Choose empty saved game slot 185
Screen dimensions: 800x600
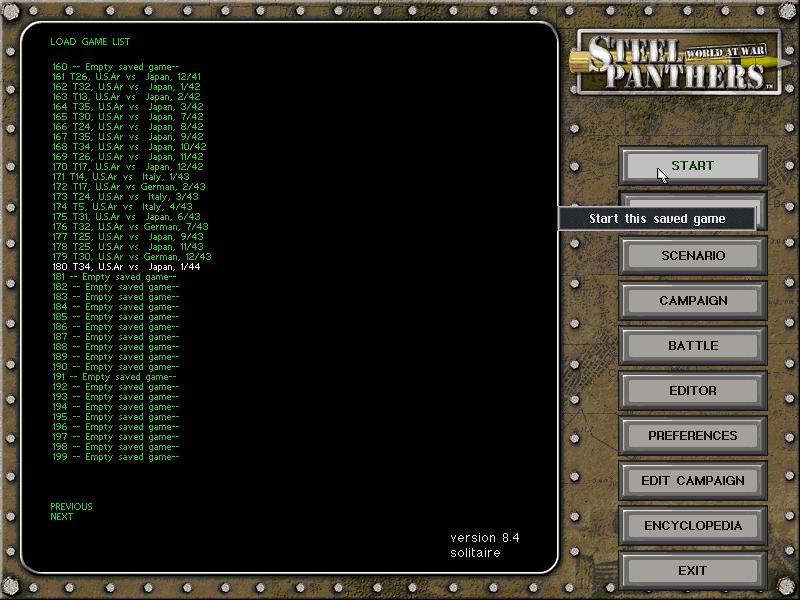116,317
